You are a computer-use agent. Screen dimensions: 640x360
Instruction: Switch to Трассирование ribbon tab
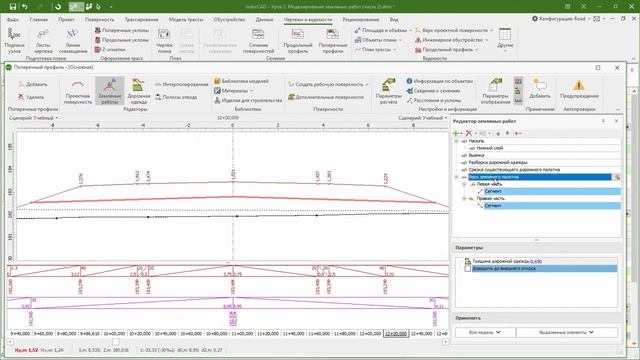141,19
